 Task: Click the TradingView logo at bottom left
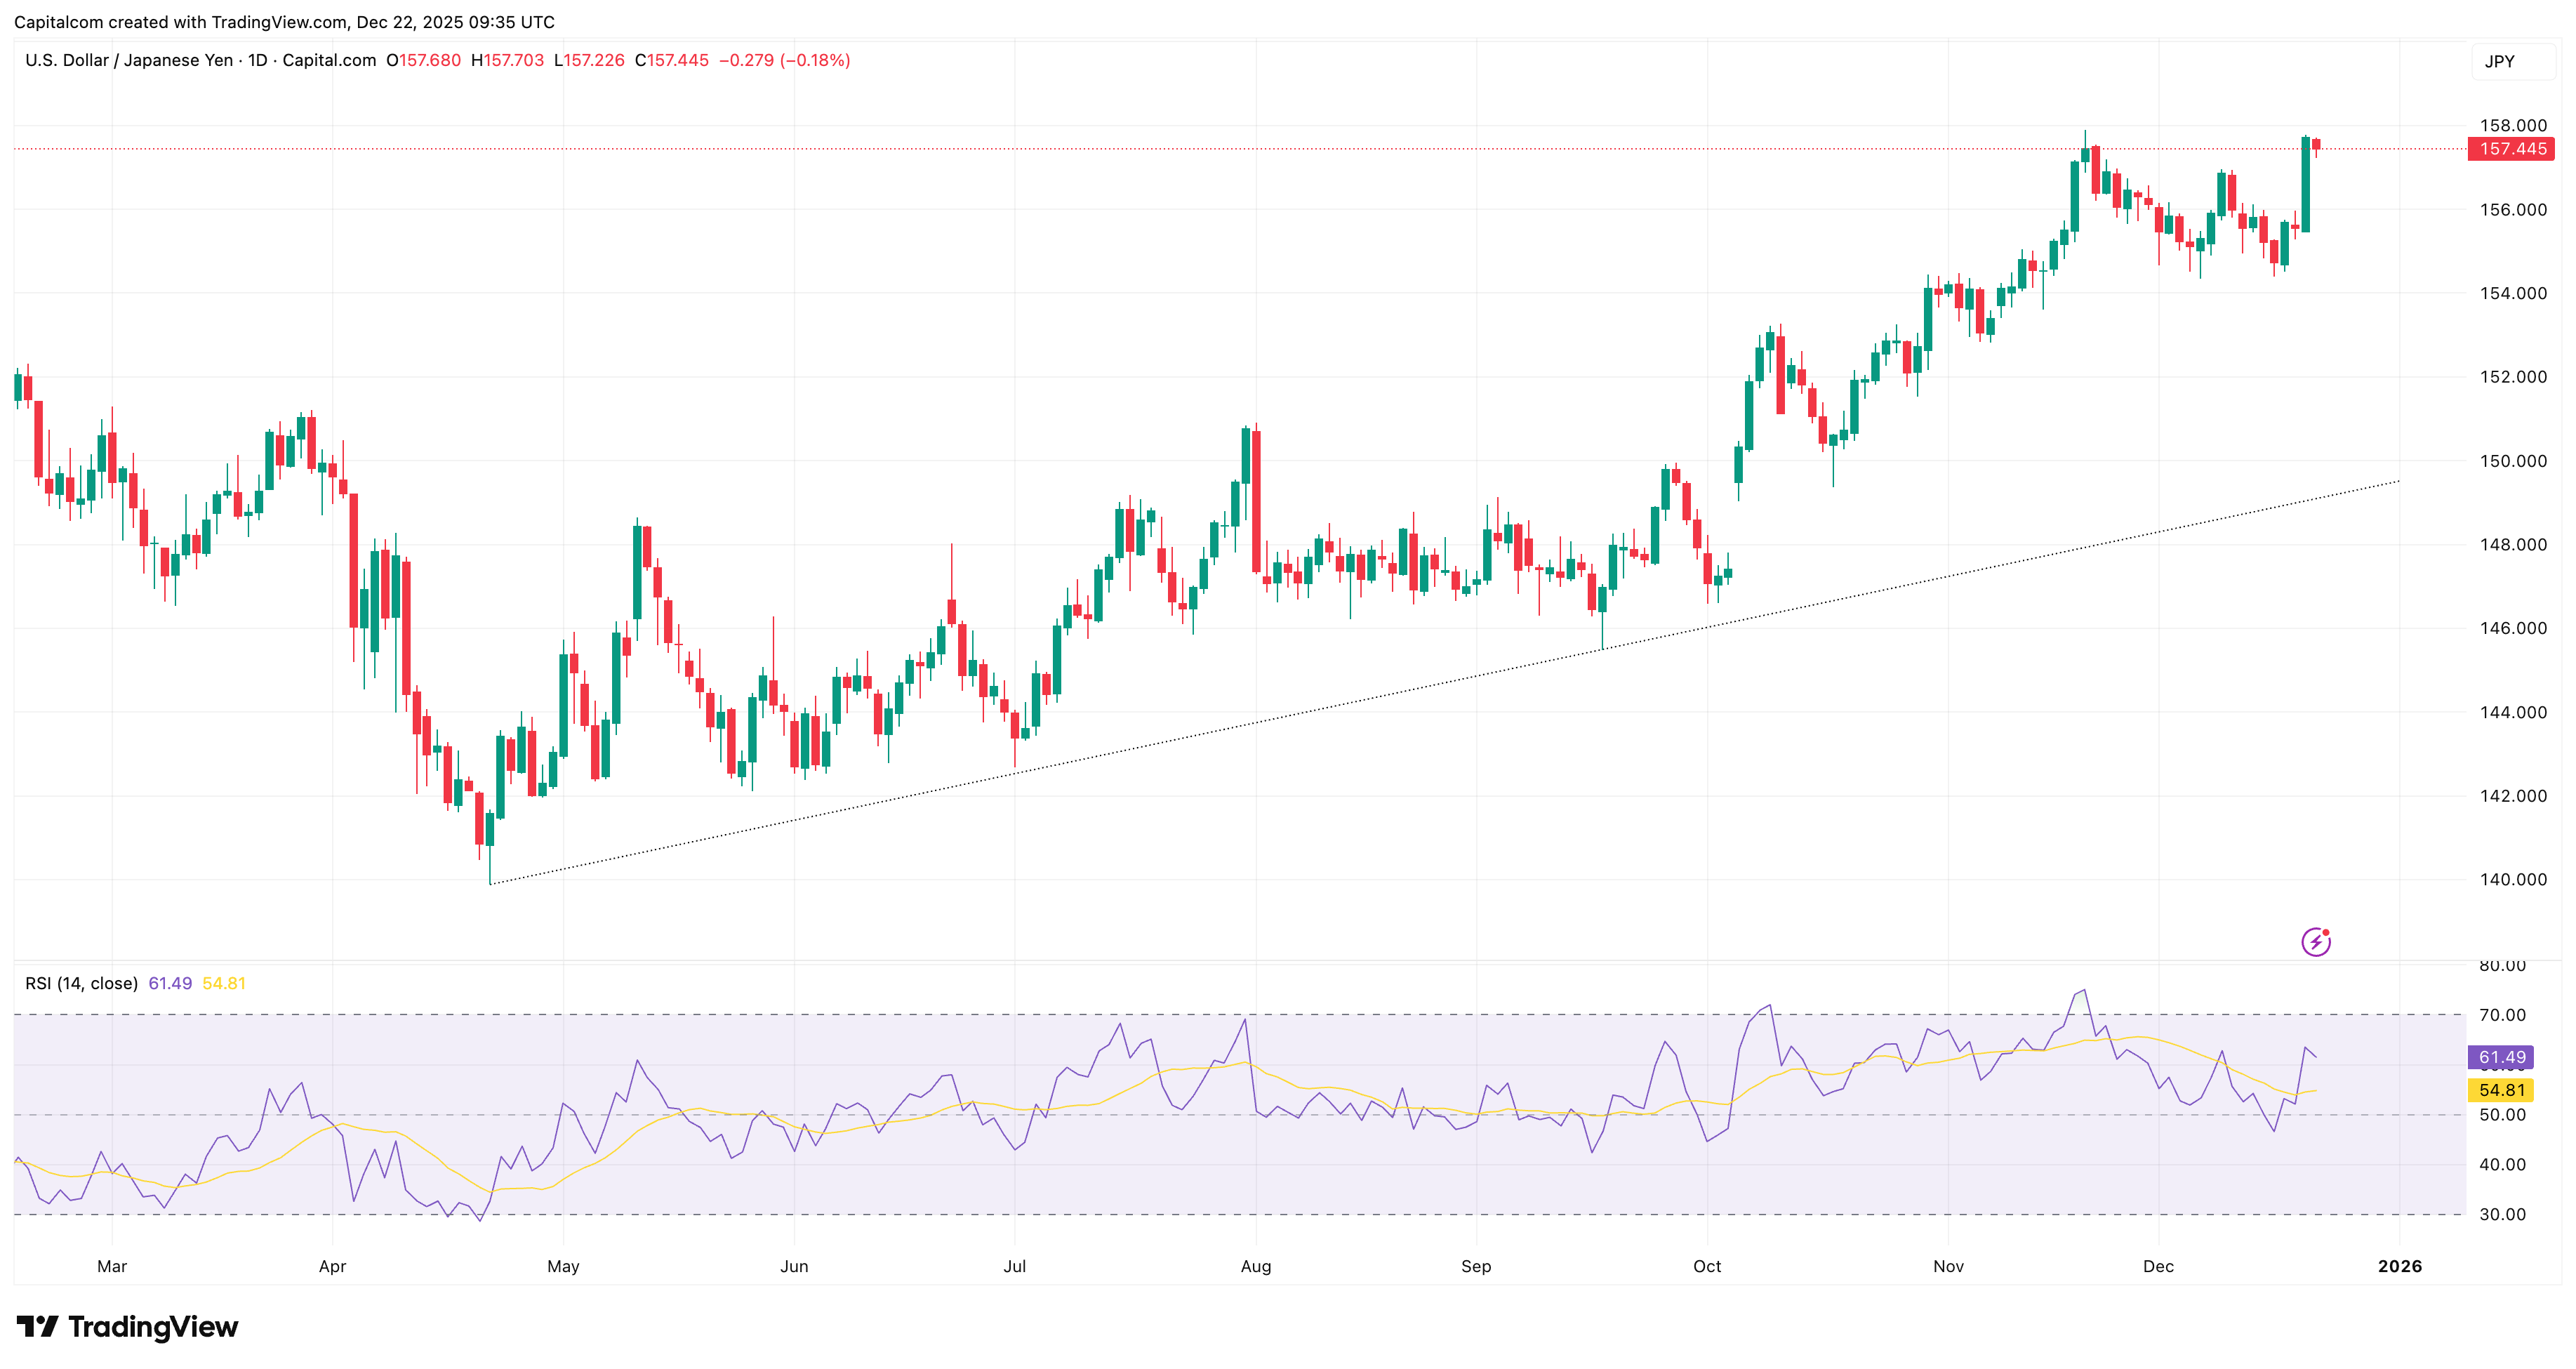(127, 1327)
